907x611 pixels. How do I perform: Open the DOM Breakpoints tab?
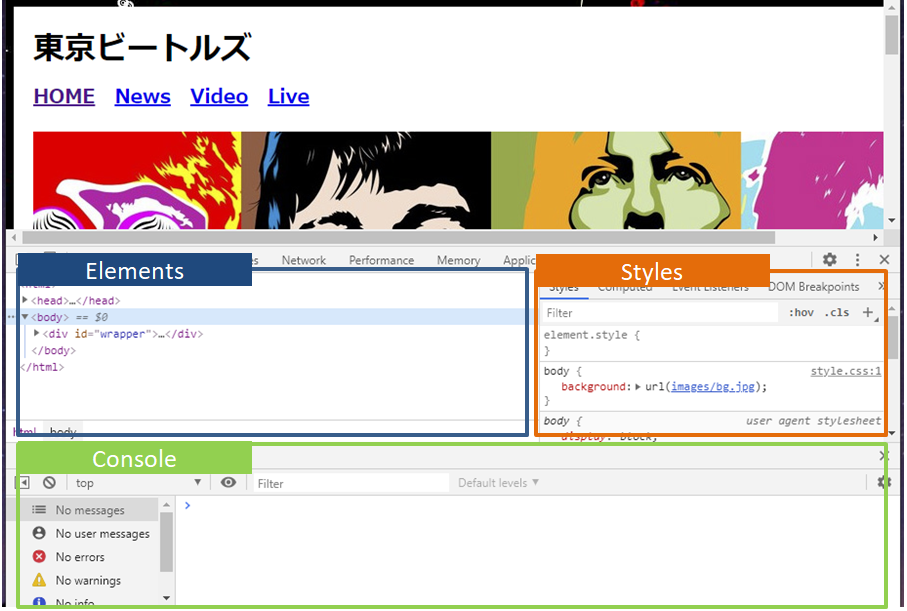pos(813,286)
